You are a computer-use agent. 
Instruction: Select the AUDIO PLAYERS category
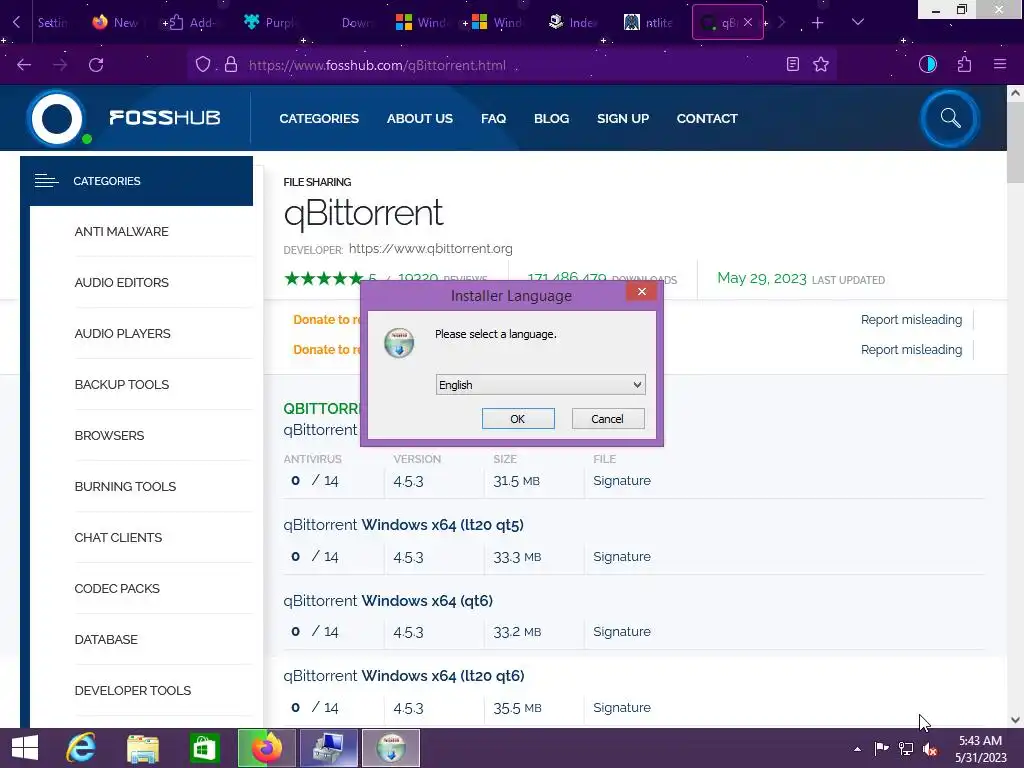(122, 334)
